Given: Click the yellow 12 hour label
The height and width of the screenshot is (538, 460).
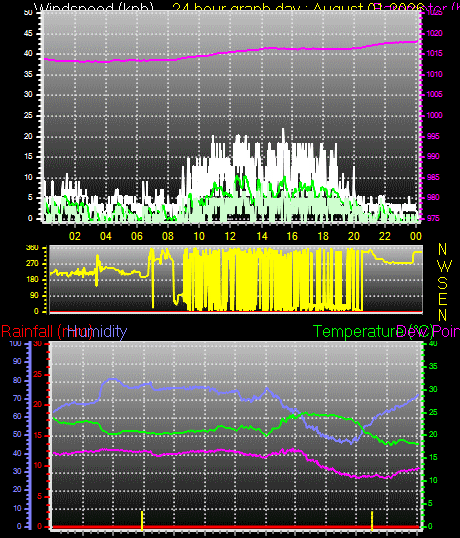Looking at the screenshot, I should click(x=230, y=236).
